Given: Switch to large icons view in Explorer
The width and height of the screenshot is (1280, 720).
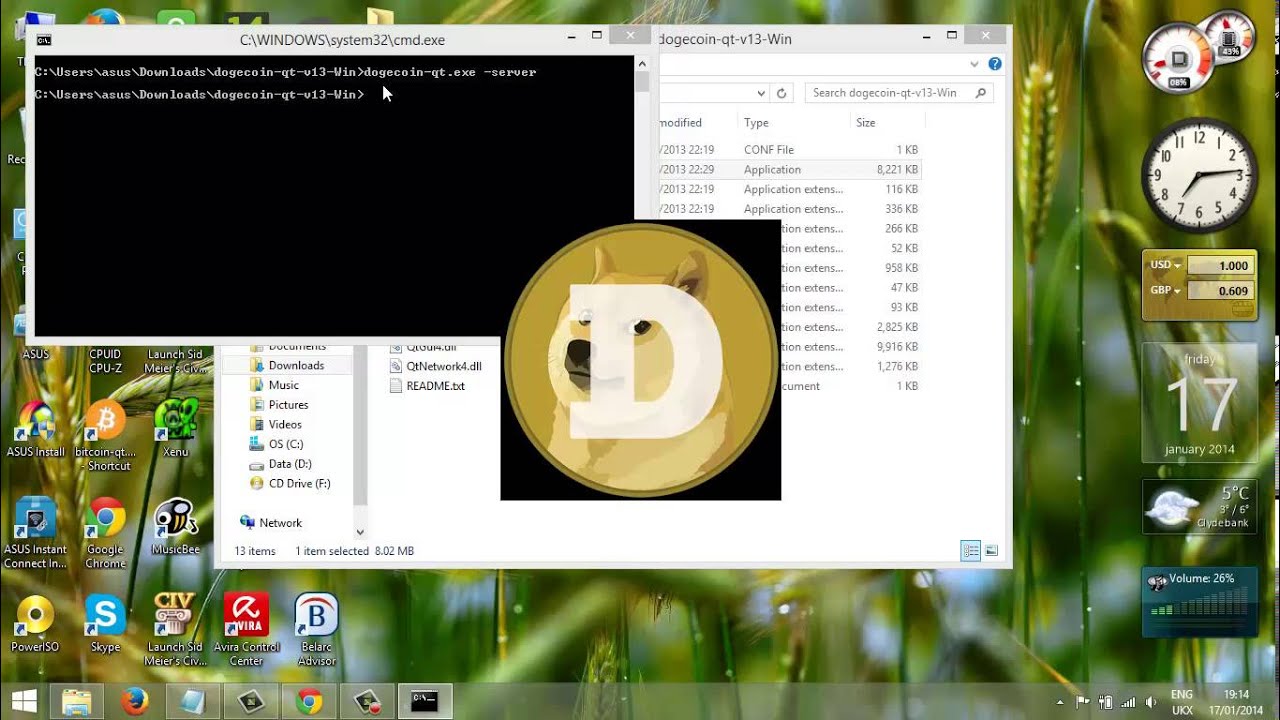Looking at the screenshot, I should [991, 550].
